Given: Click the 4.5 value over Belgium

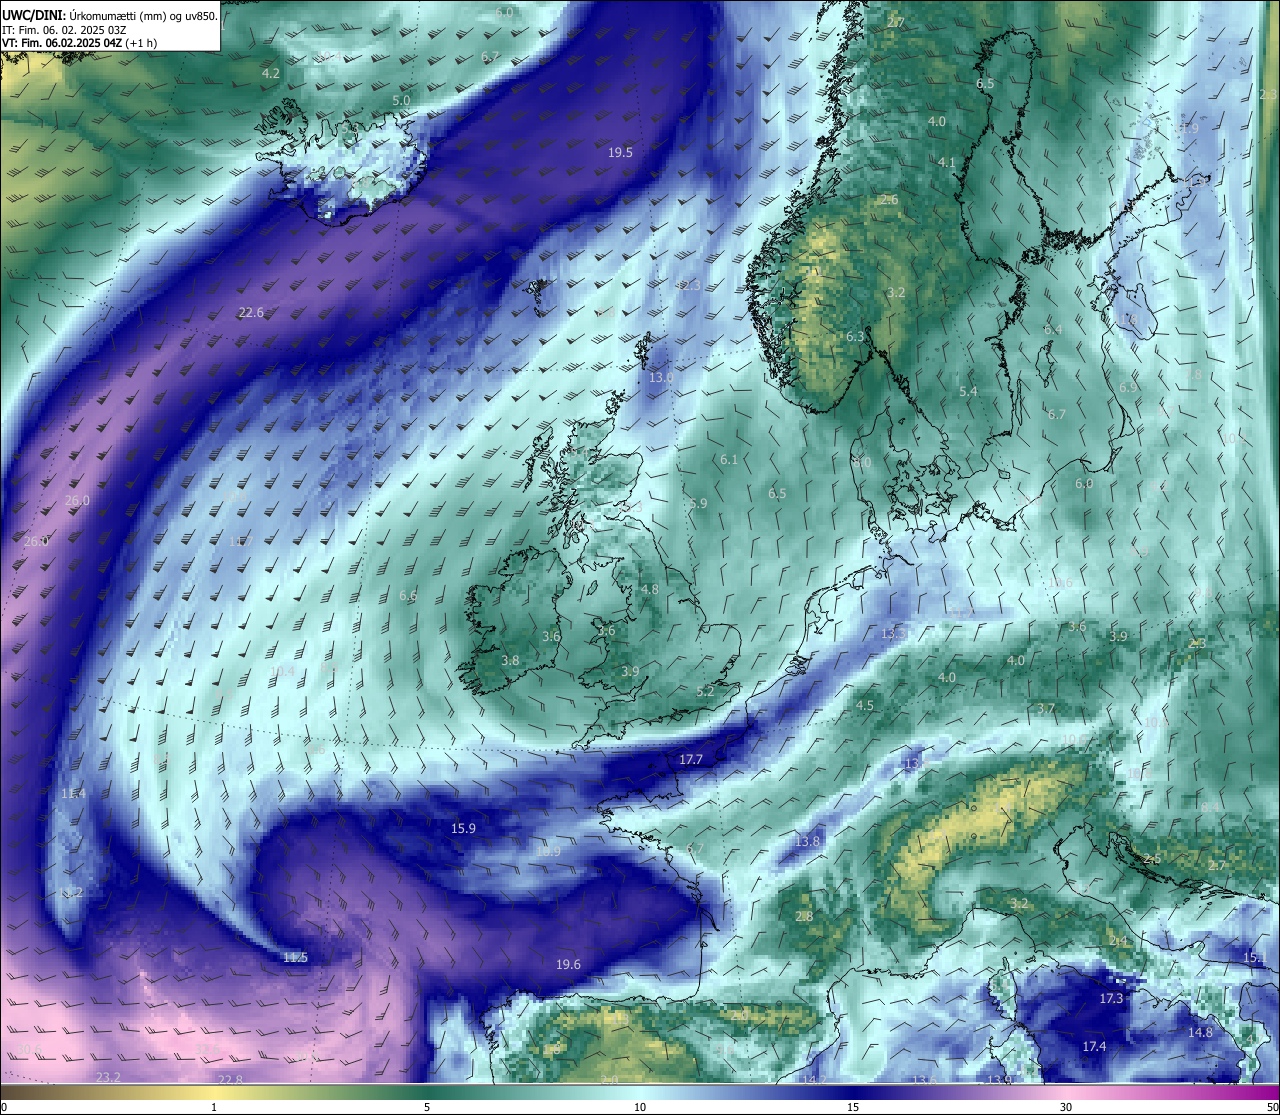Looking at the screenshot, I should (x=865, y=705).
